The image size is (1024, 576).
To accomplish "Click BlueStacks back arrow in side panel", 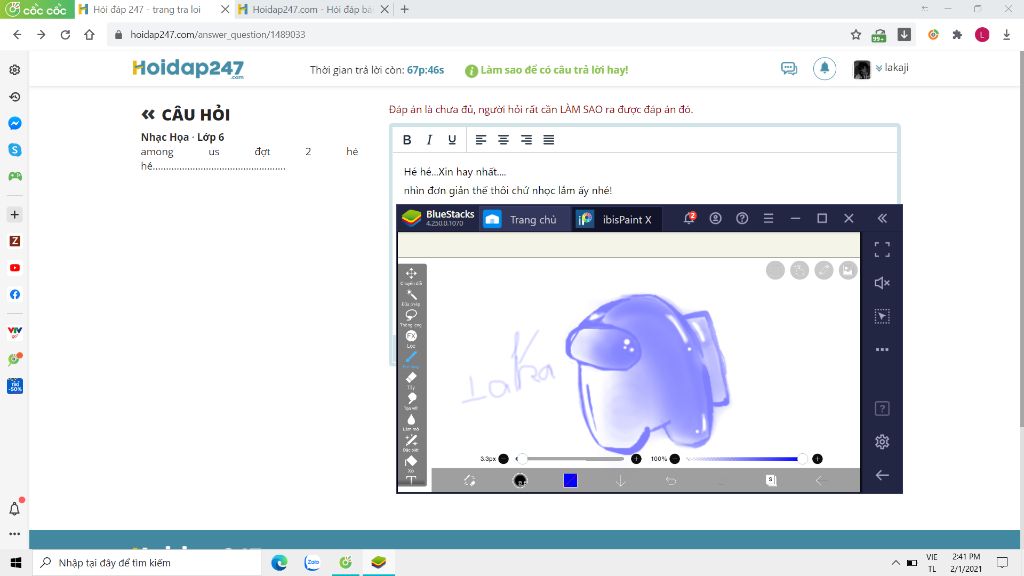I will pos(882,475).
